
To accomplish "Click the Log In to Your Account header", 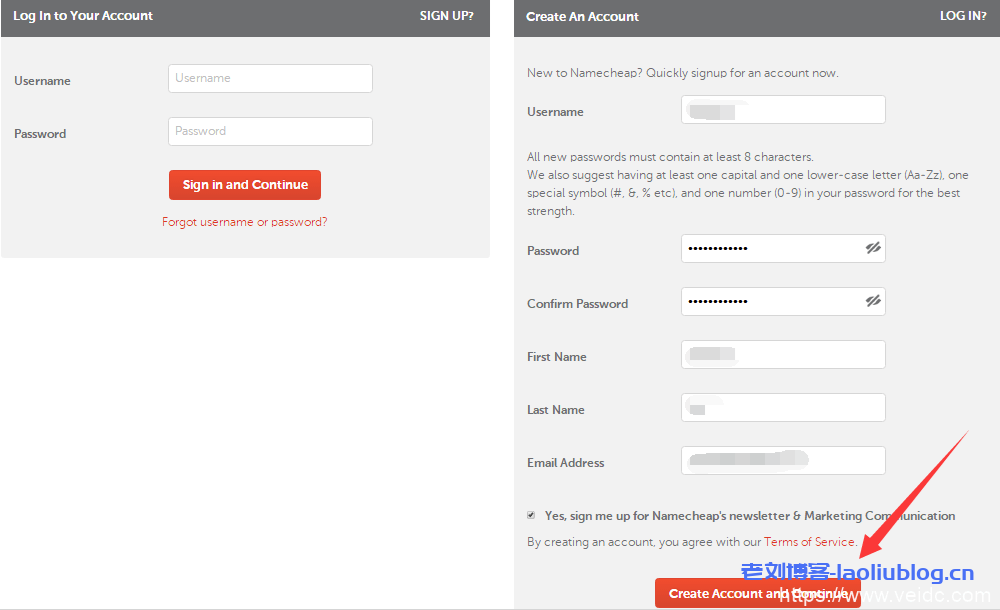I will tap(83, 16).
